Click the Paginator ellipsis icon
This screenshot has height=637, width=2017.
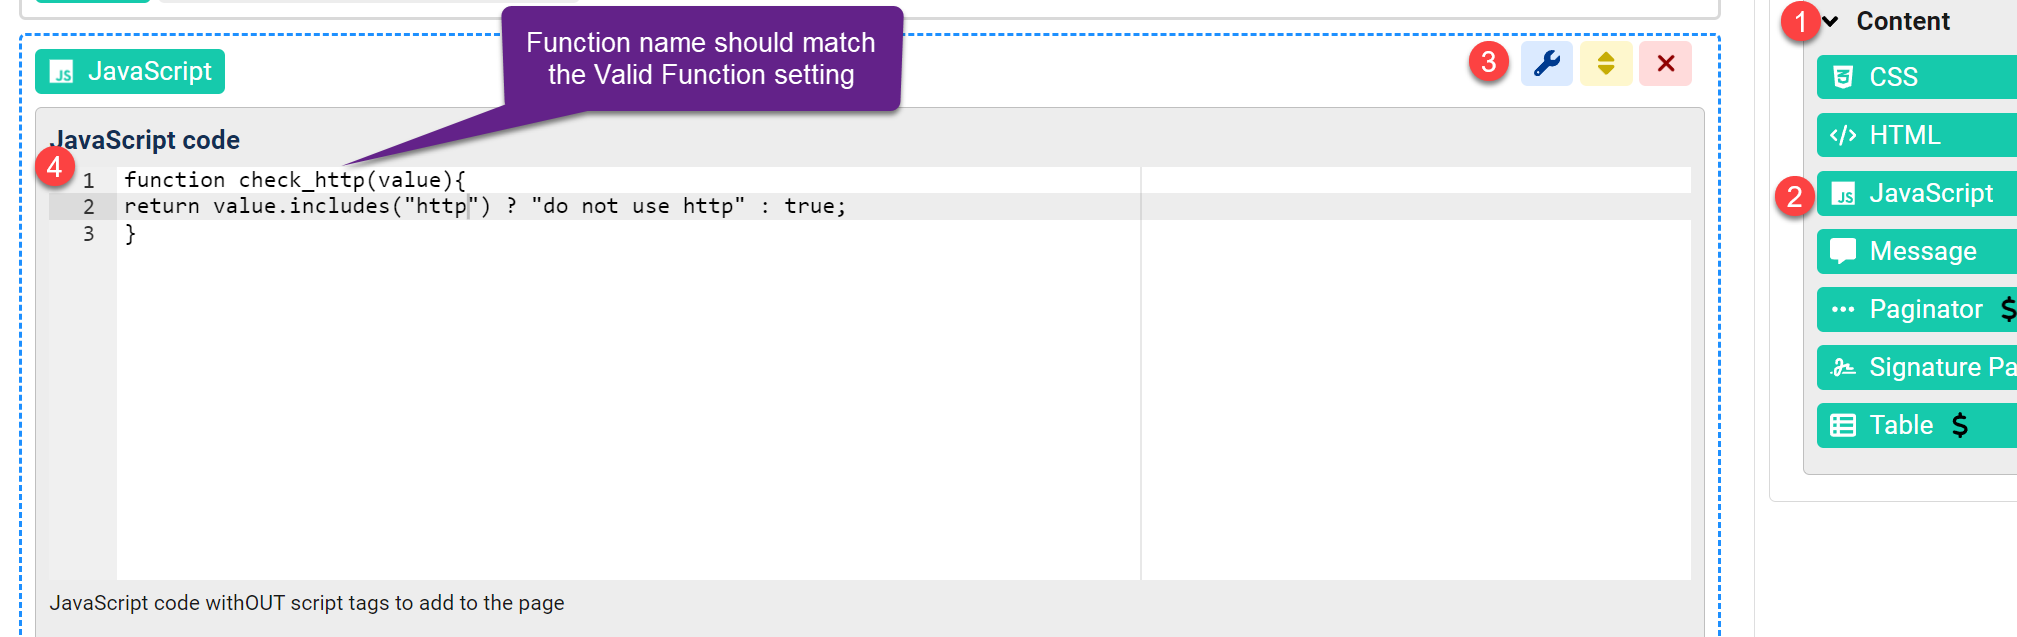pyautogui.click(x=1843, y=309)
